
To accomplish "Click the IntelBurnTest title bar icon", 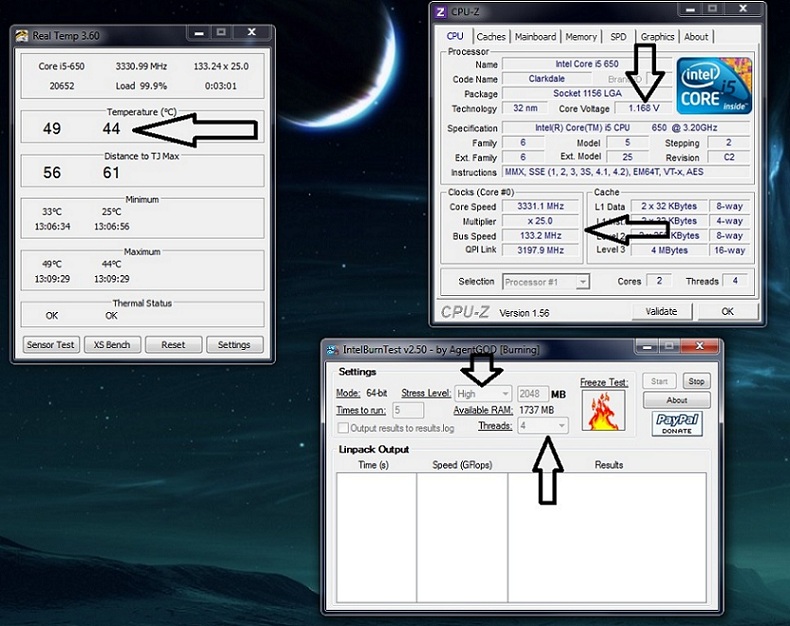I will 333,350.
